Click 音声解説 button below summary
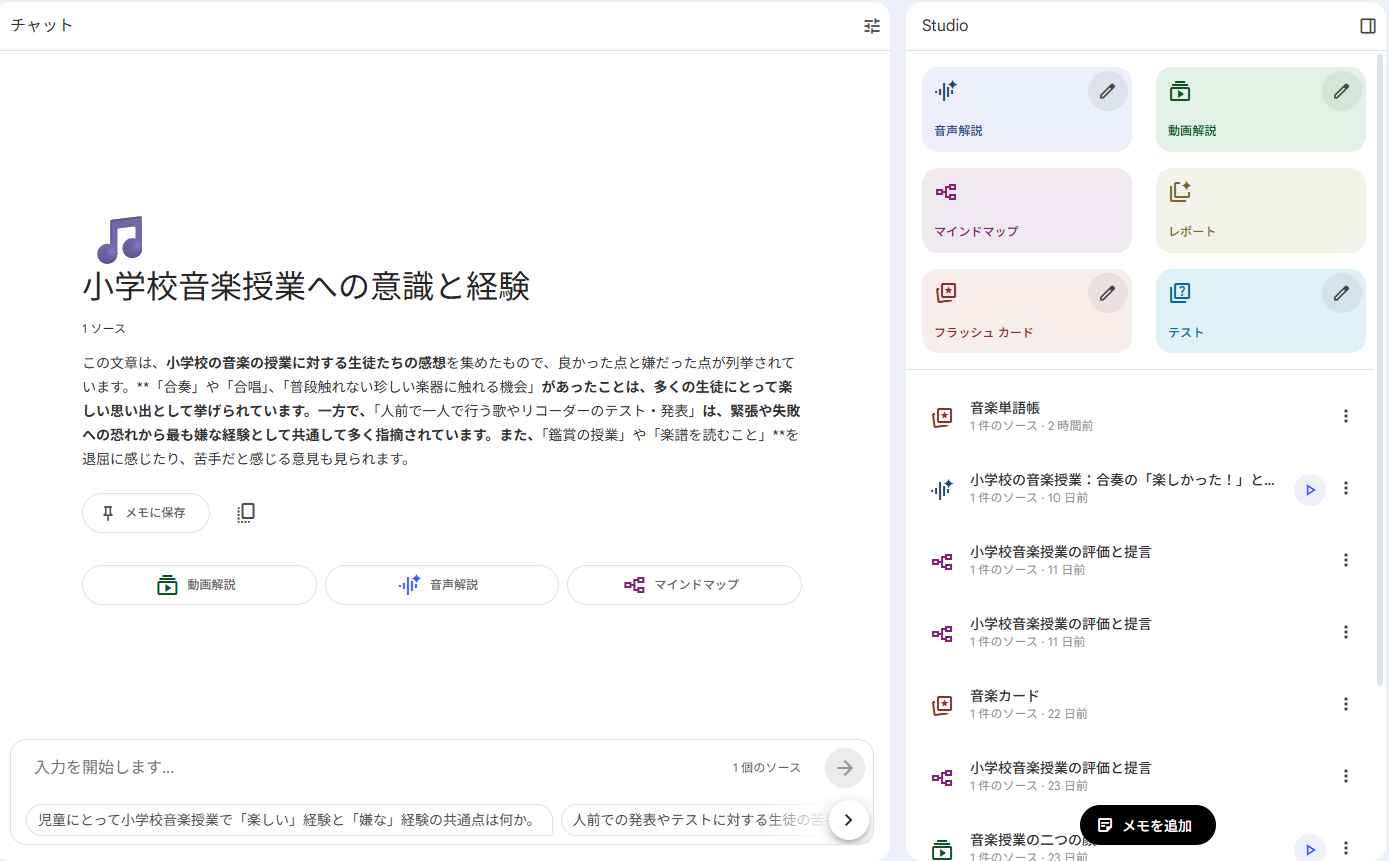Screen dimensions: 1389x861 (x=441, y=585)
